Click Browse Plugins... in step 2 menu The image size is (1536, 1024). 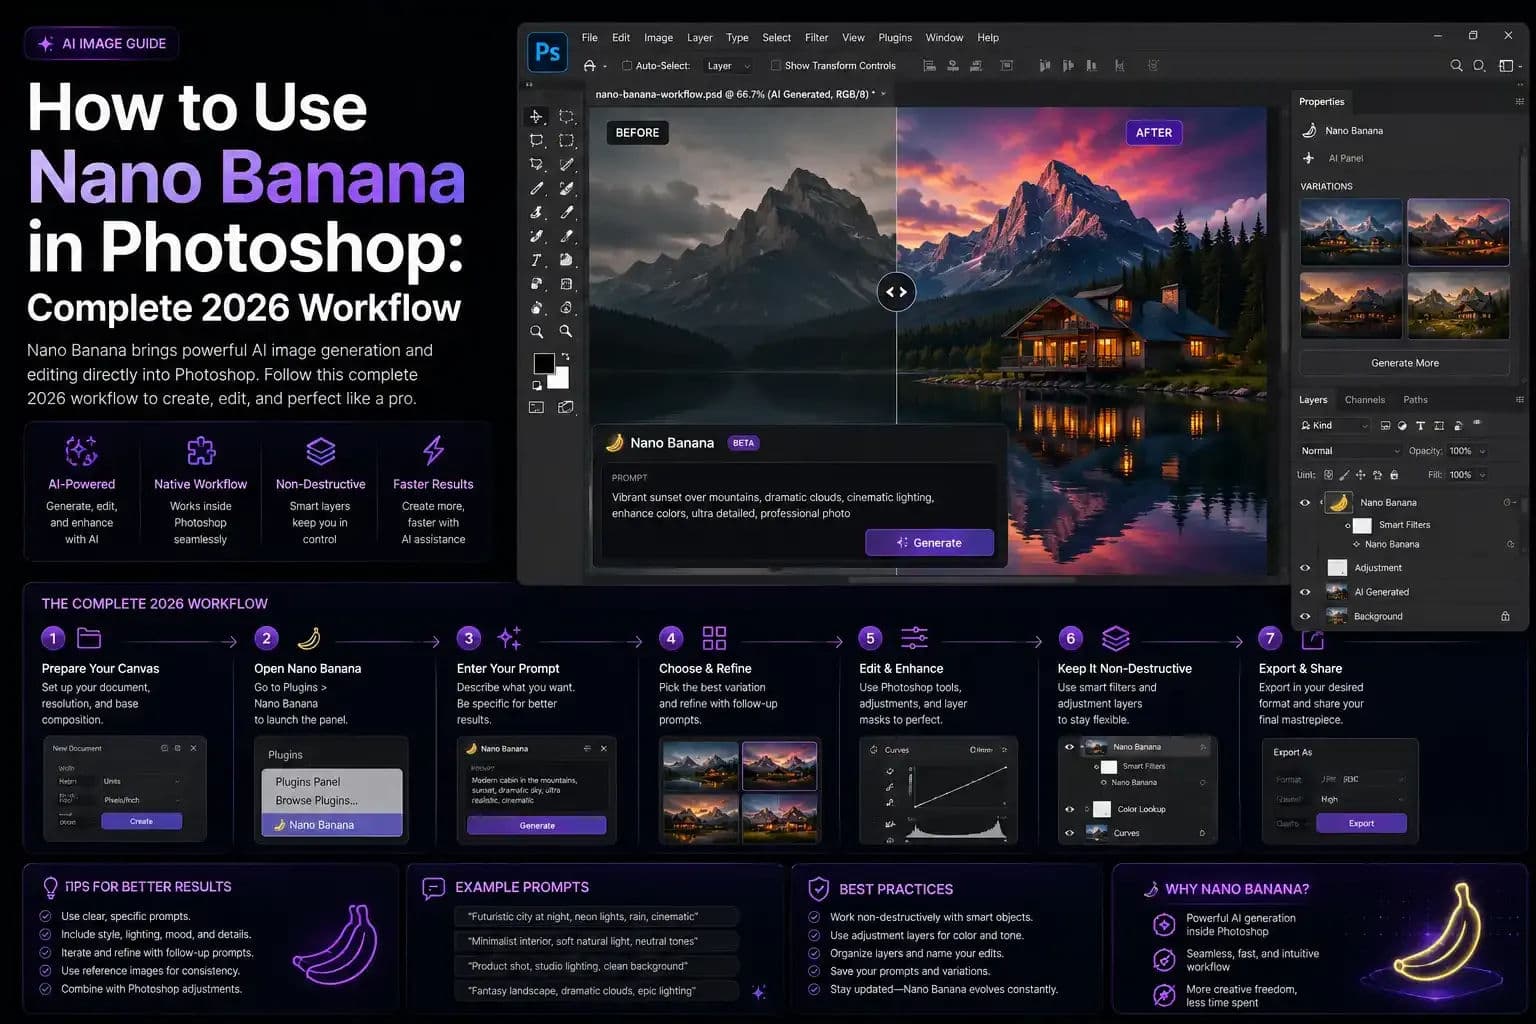[316, 801]
